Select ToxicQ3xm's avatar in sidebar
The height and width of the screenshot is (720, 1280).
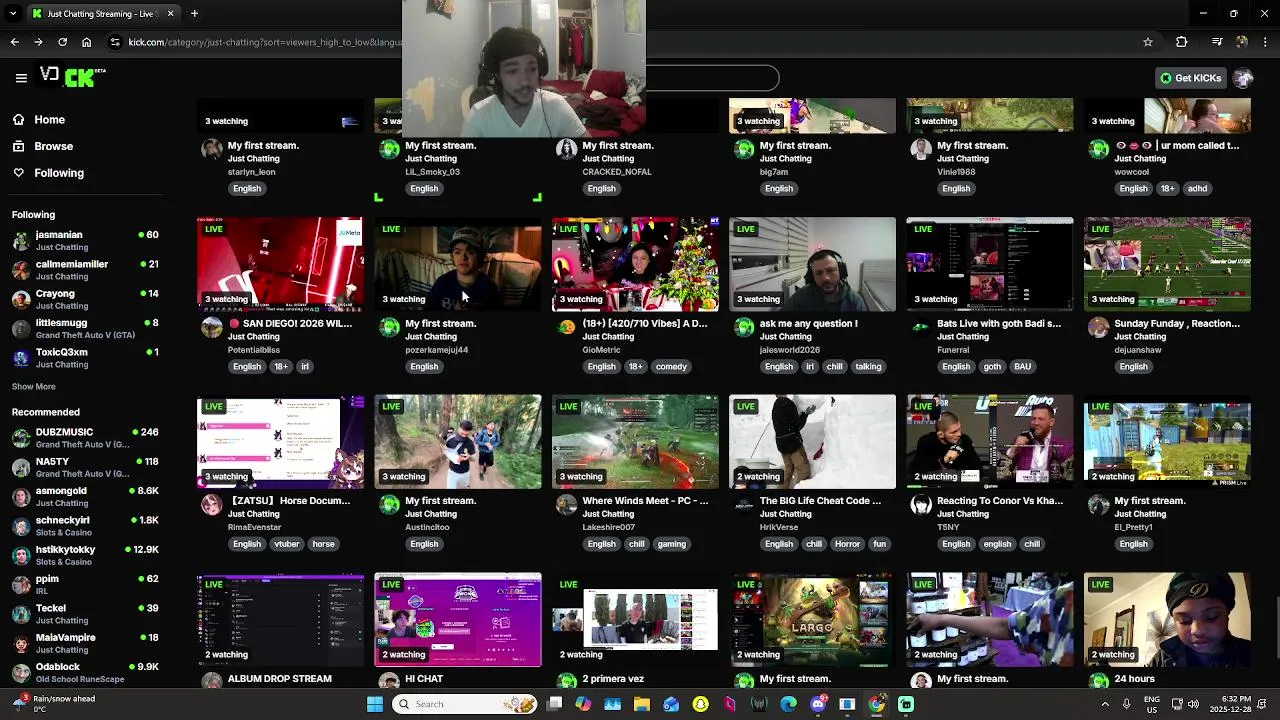pos(21,358)
